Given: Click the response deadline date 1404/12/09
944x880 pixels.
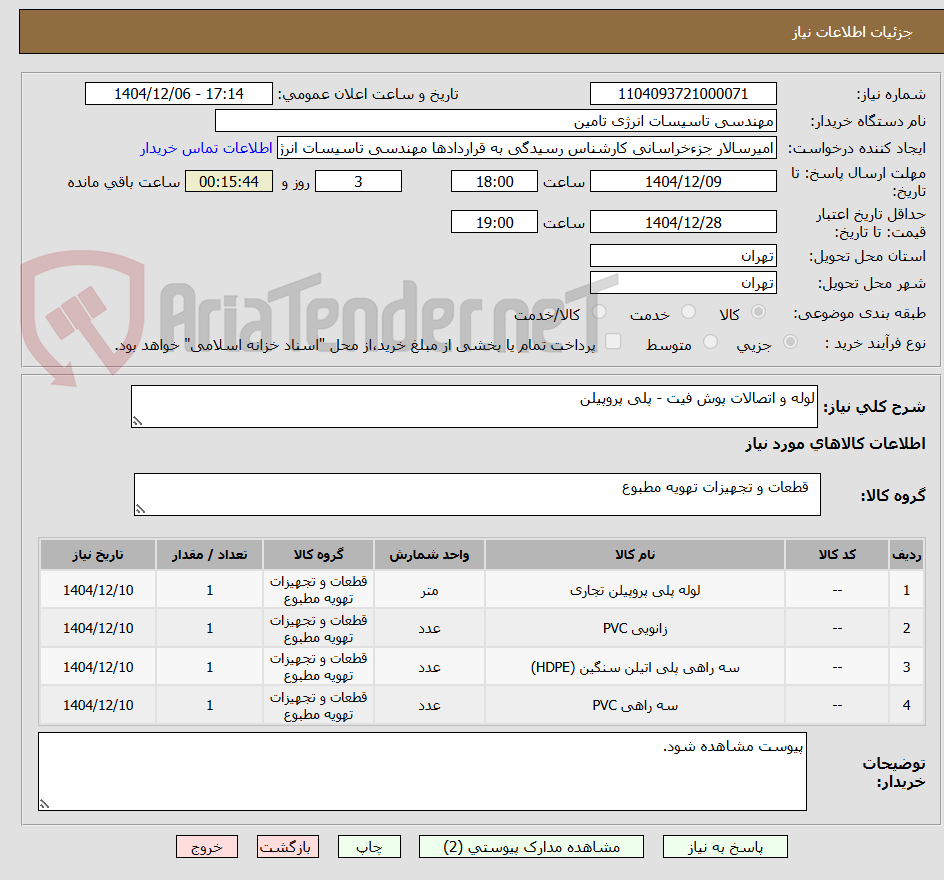Looking at the screenshot, I should (x=683, y=181).
